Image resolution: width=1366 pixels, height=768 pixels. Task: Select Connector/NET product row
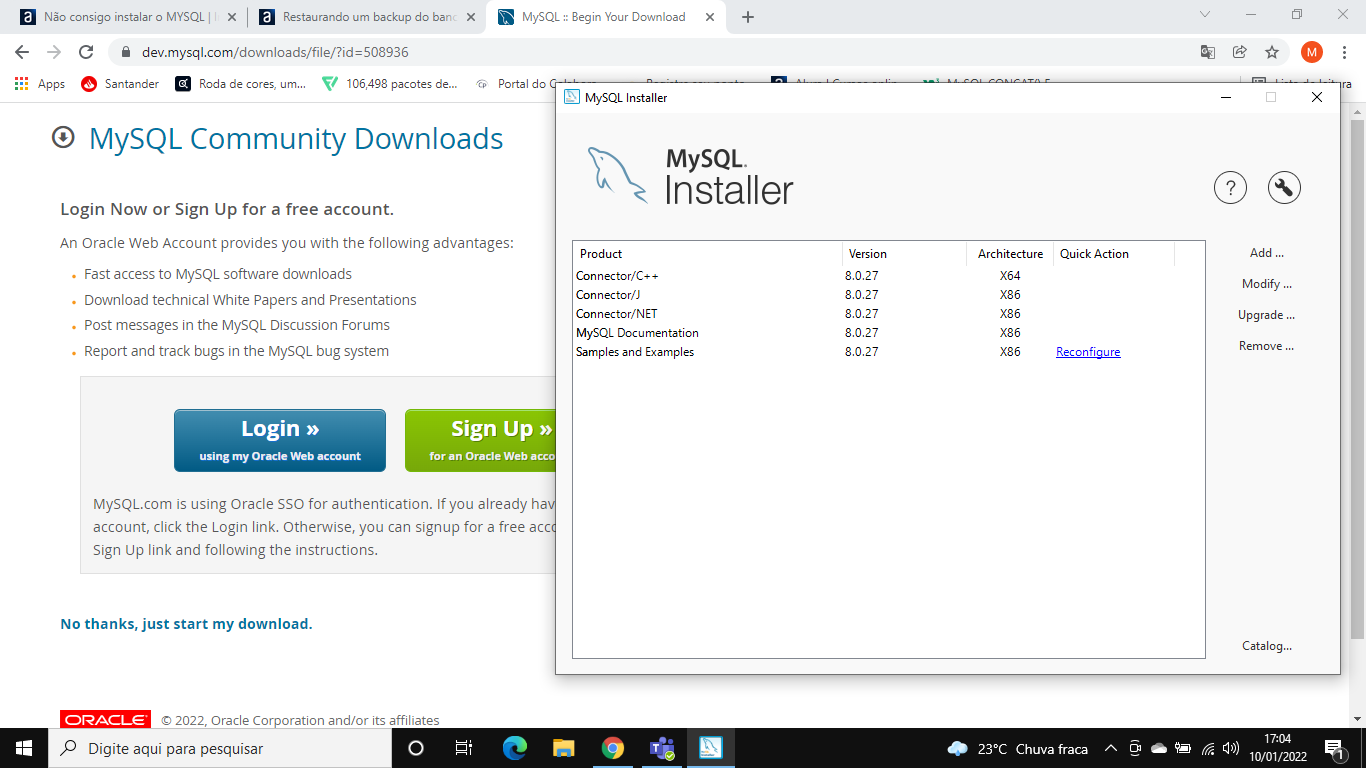(x=888, y=314)
